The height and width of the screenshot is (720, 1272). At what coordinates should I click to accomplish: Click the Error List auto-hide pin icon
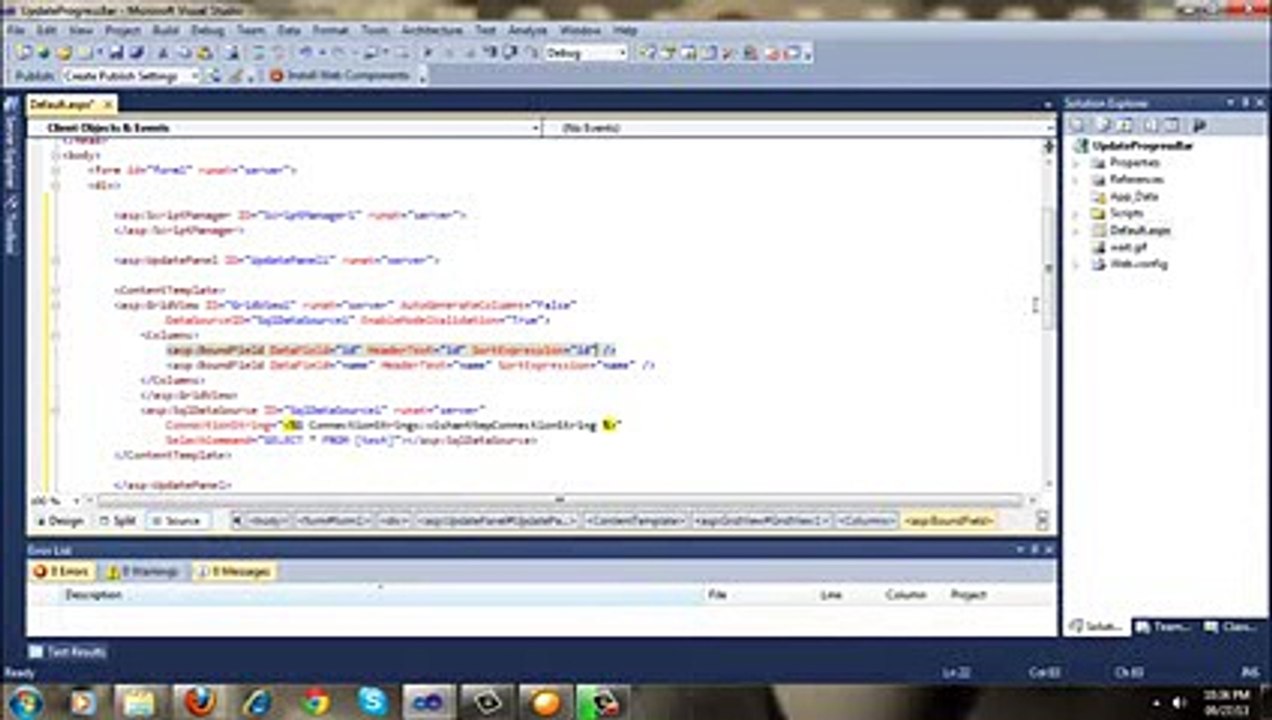1035,550
